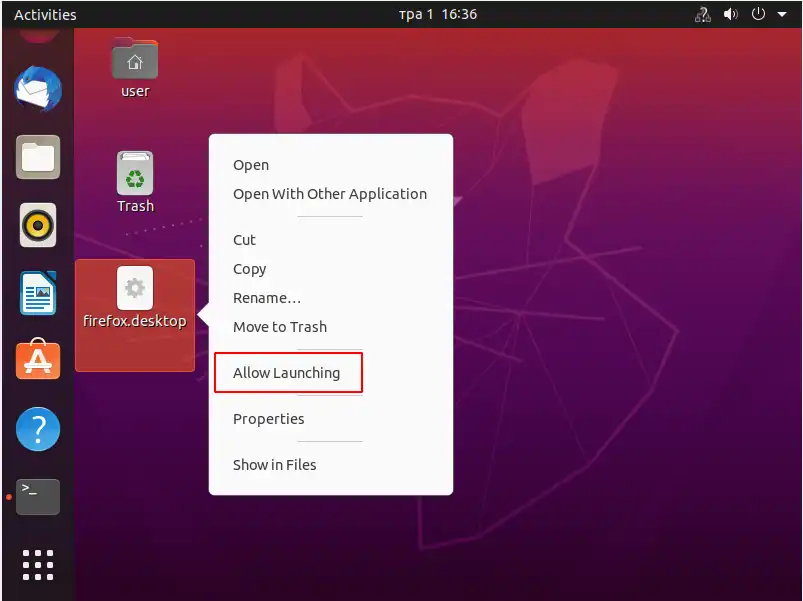Select Move to Trash from the menu
The width and height of the screenshot is (803, 601).
280,326
